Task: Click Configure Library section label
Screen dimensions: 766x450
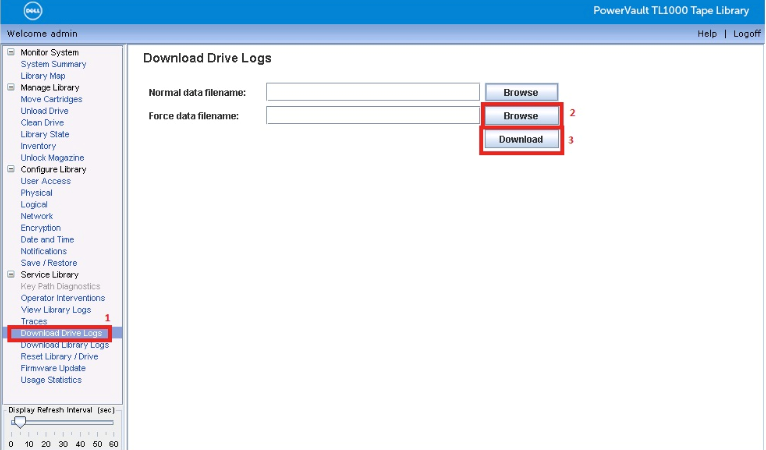Action: click(x=53, y=169)
